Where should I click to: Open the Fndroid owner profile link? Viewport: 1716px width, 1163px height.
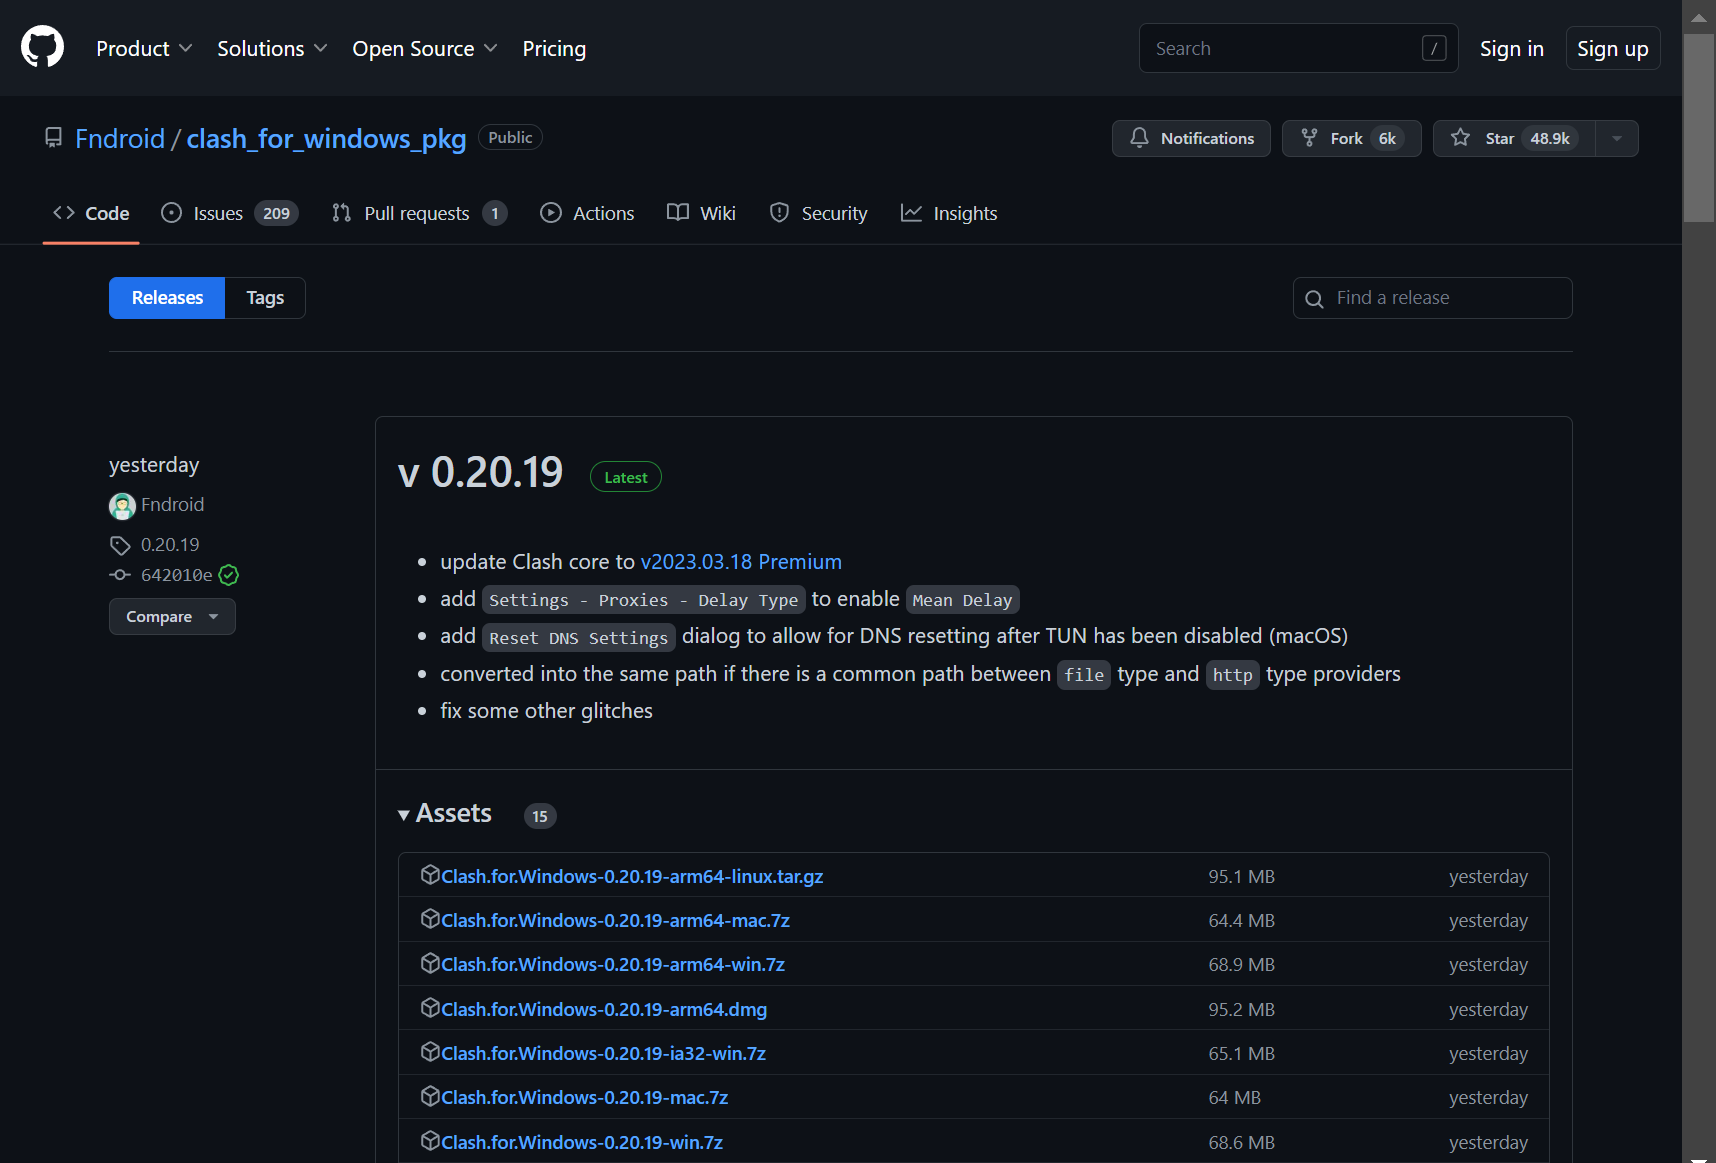click(x=120, y=138)
